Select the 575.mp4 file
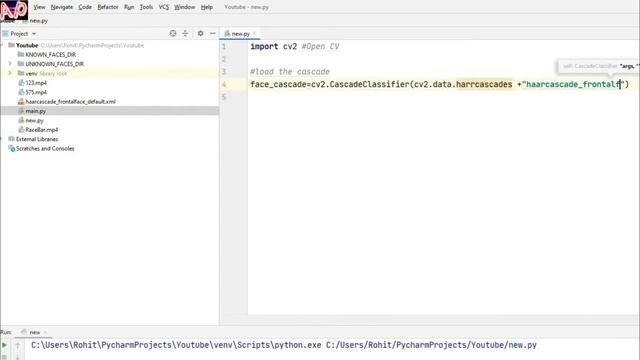The height and width of the screenshot is (360, 640). click(36, 92)
